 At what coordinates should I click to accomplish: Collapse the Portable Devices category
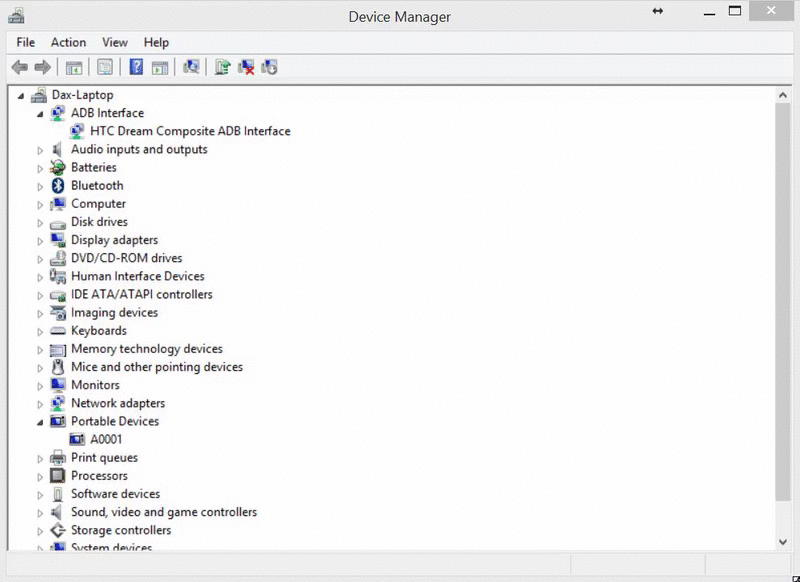[40, 422]
